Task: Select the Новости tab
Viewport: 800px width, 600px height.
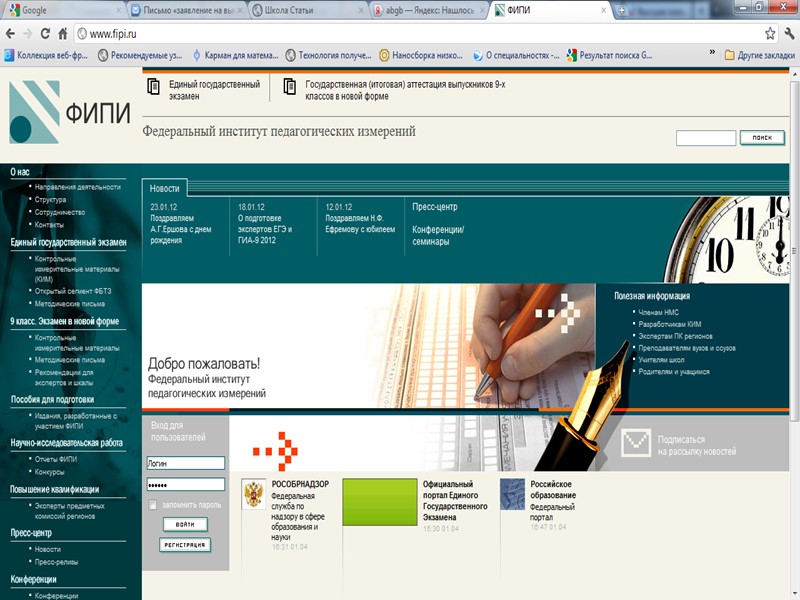Action: point(164,188)
